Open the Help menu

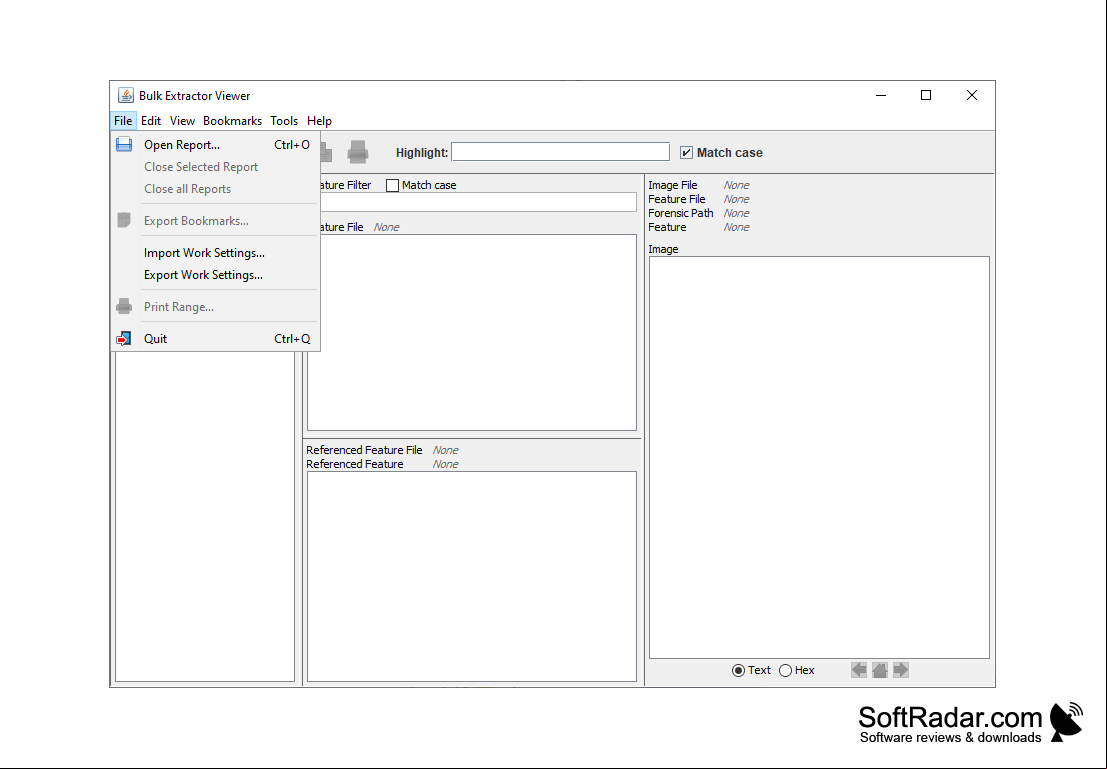[x=319, y=121]
